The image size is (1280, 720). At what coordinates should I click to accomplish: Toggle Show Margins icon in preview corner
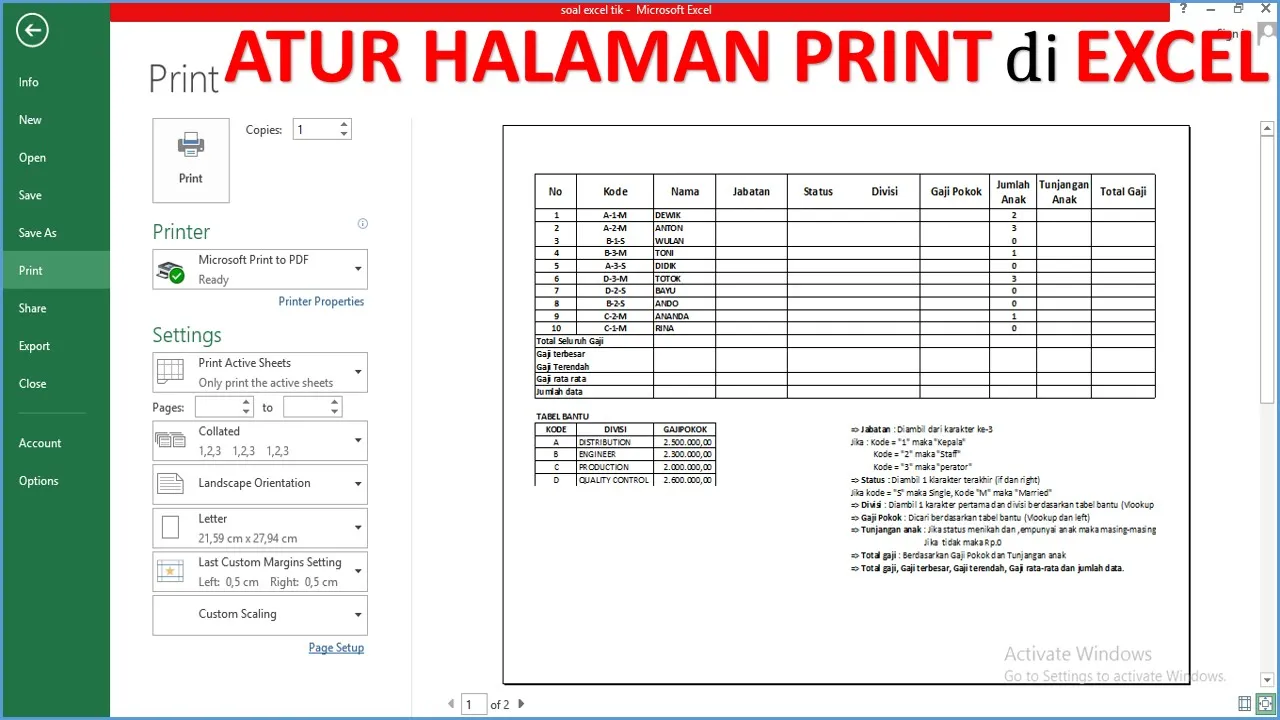(1245, 704)
